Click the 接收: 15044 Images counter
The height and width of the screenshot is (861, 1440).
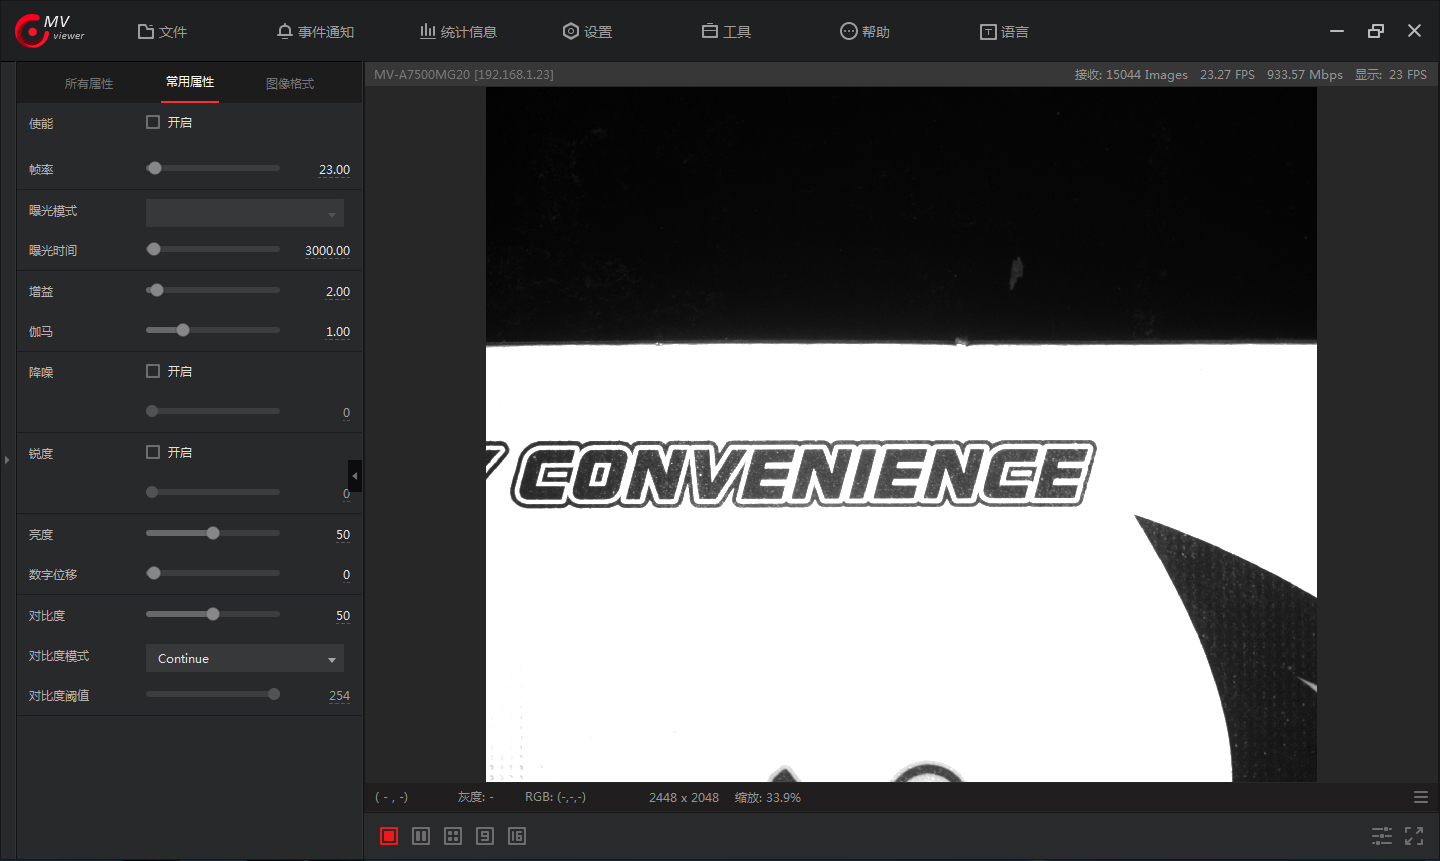pos(1131,75)
